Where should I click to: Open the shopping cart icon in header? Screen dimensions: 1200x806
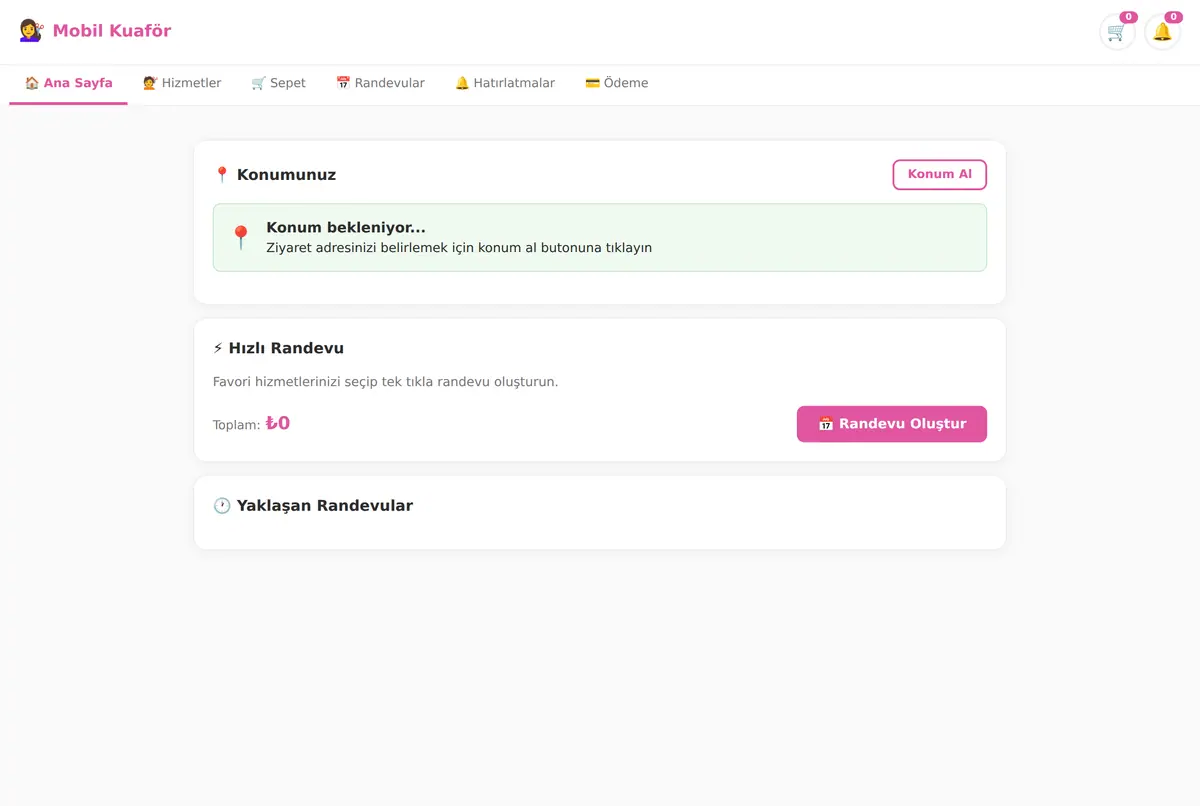(1117, 32)
